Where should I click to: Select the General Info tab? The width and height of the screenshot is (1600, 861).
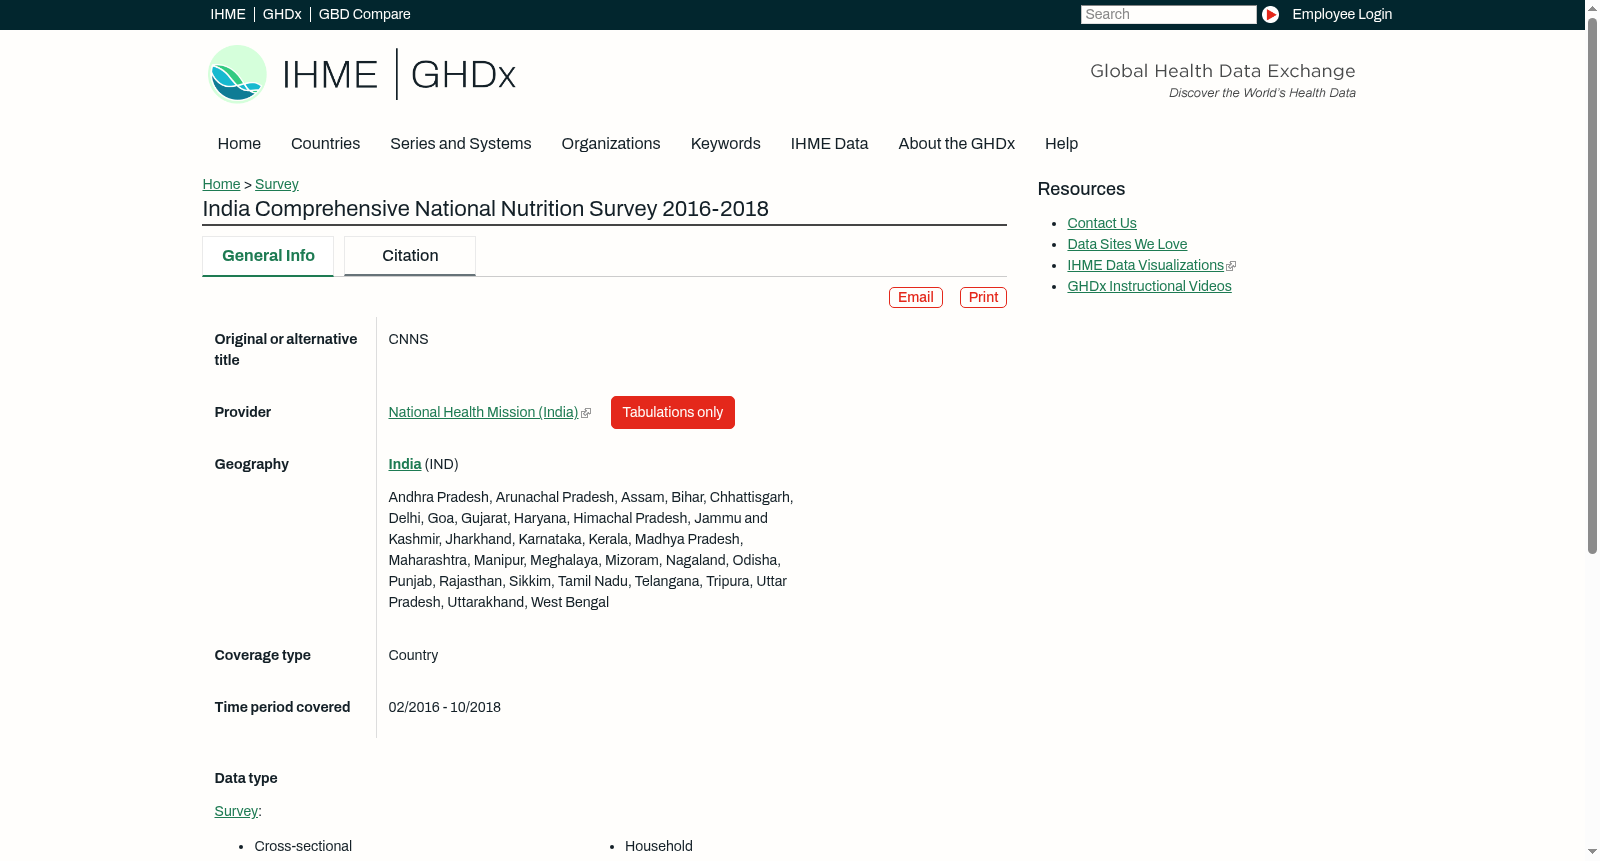point(268,256)
